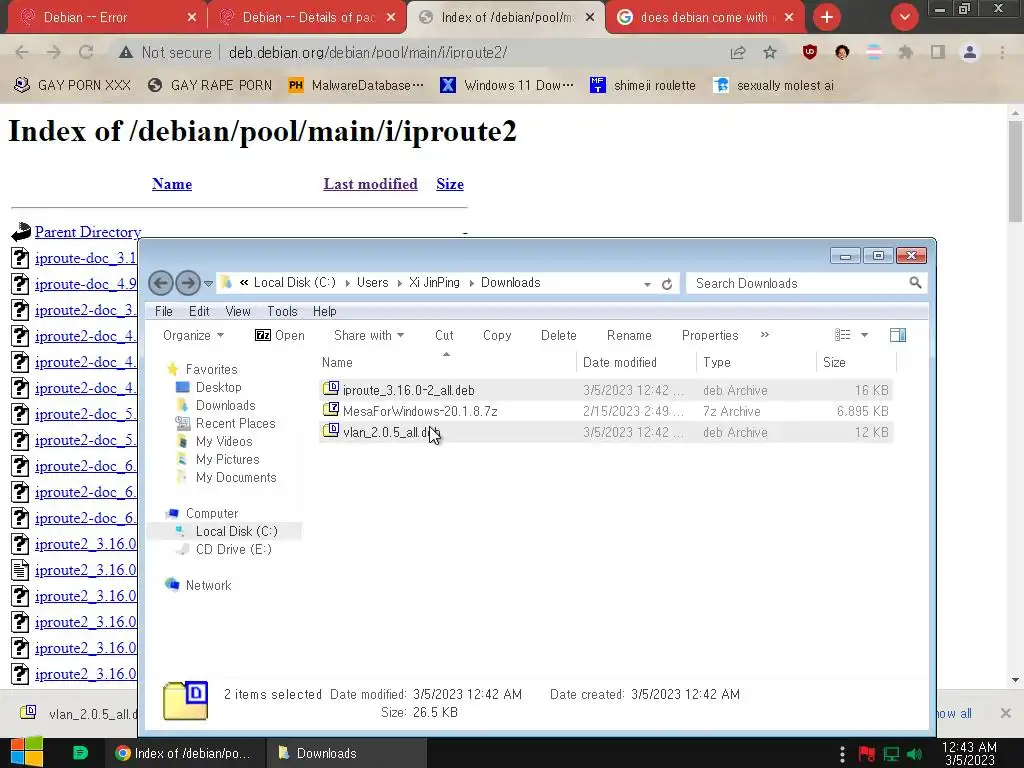Viewport: 1024px width, 768px height.
Task: Click the Properties toolbar command
Action: [x=710, y=335]
